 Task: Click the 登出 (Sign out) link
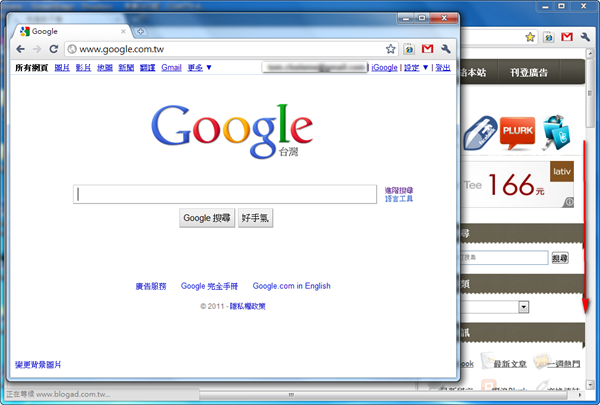[x=443, y=68]
